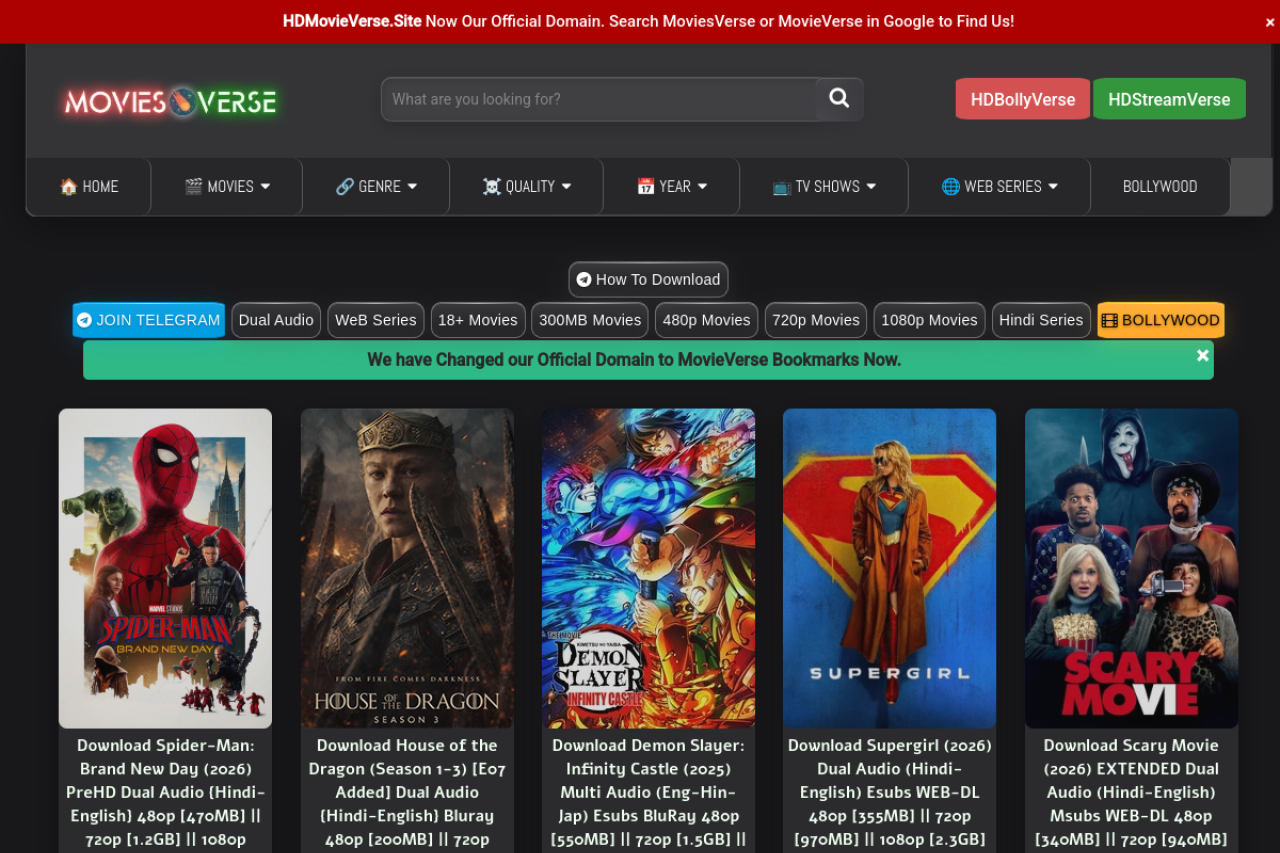The width and height of the screenshot is (1280, 853).
Task: Open Download Demon Slayer: Infinity Castle title link
Action: tap(648, 793)
